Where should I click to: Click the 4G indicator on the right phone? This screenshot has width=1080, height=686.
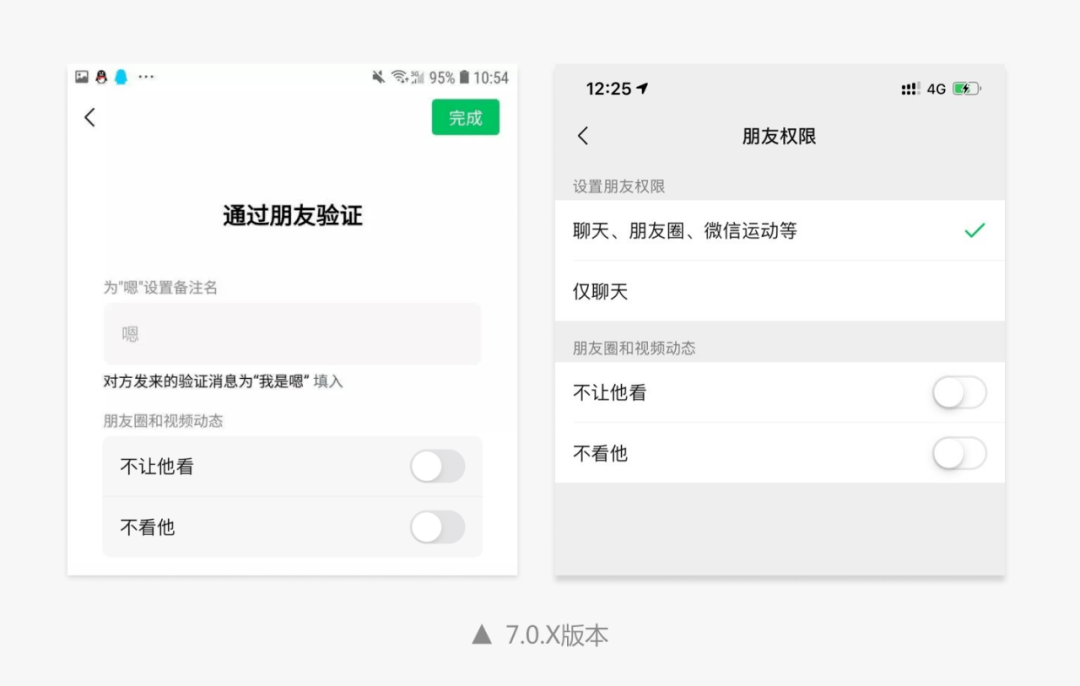(x=935, y=88)
